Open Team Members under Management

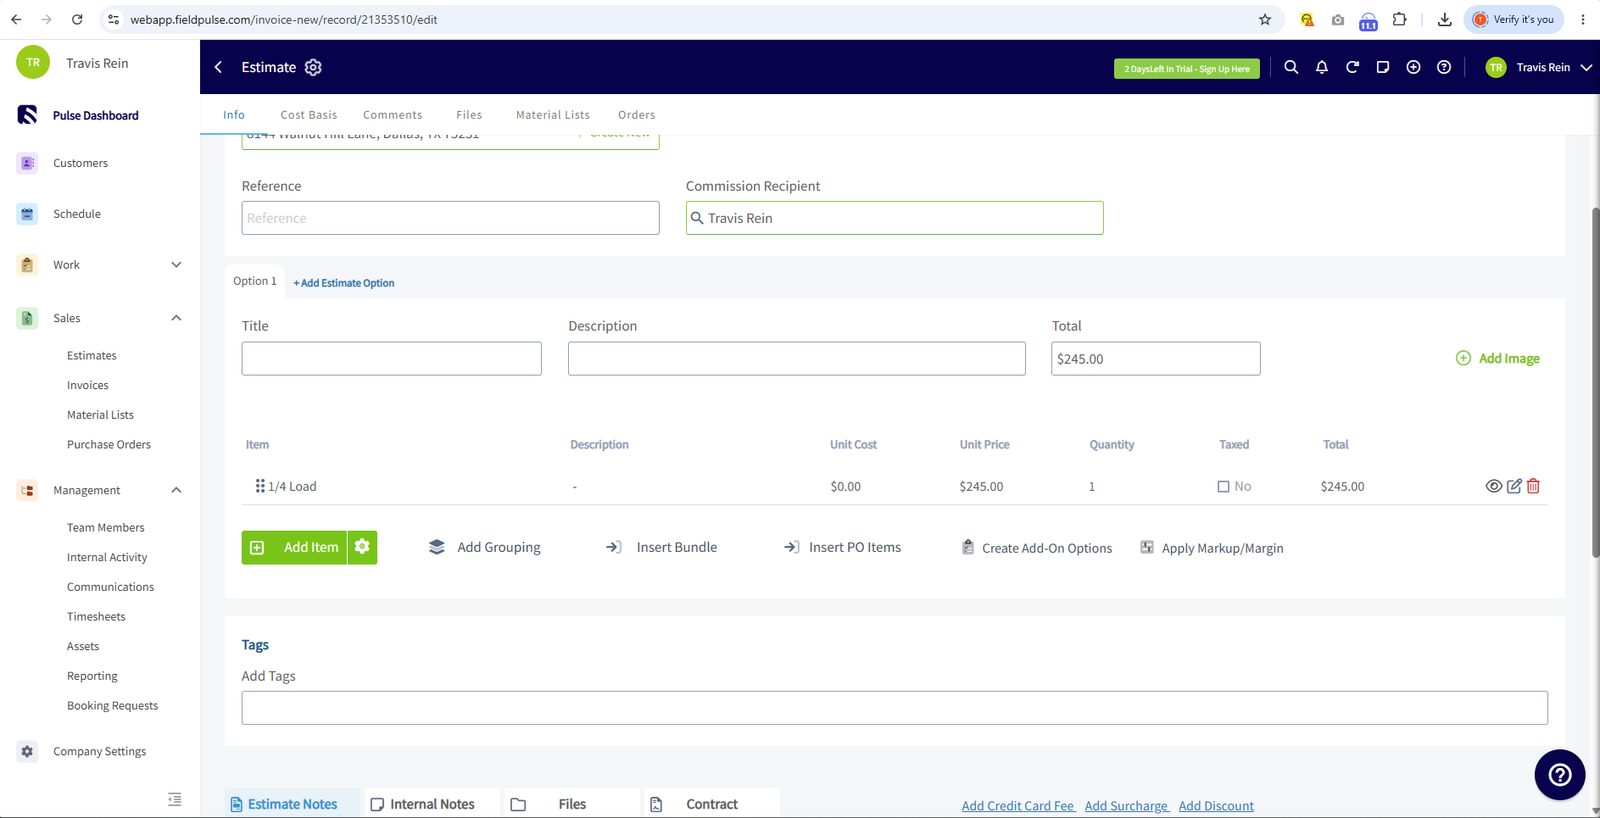tap(106, 528)
